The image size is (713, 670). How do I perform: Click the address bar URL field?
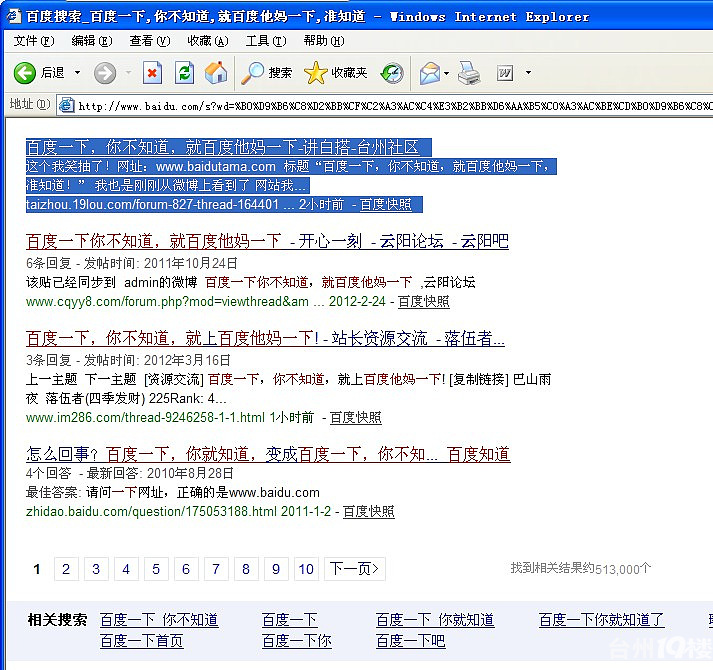pyautogui.click(x=390, y=105)
